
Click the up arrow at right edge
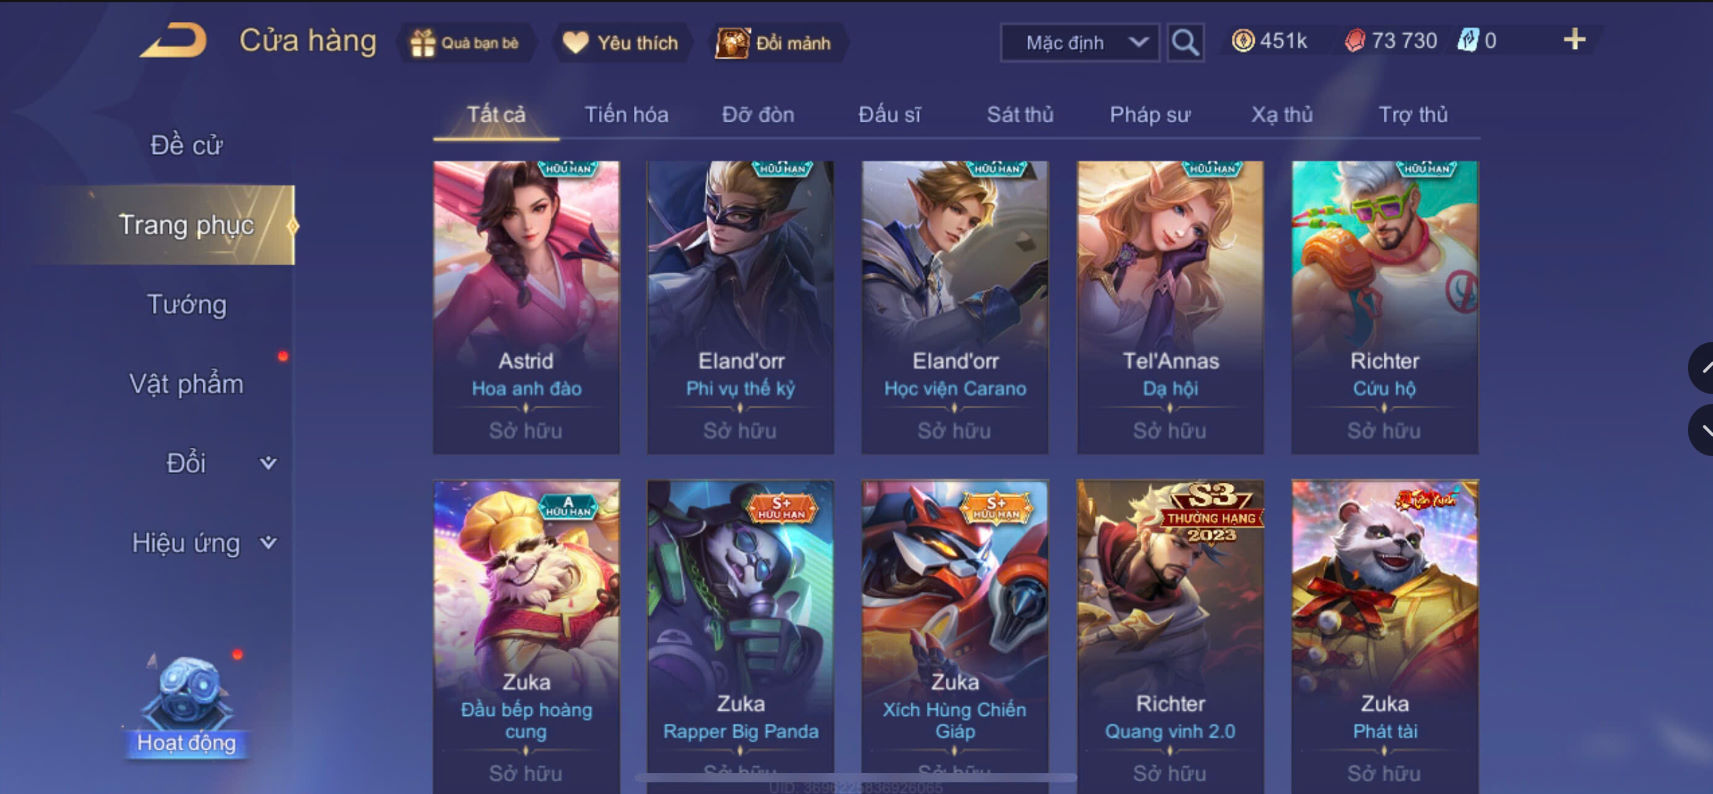pyautogui.click(x=1702, y=368)
